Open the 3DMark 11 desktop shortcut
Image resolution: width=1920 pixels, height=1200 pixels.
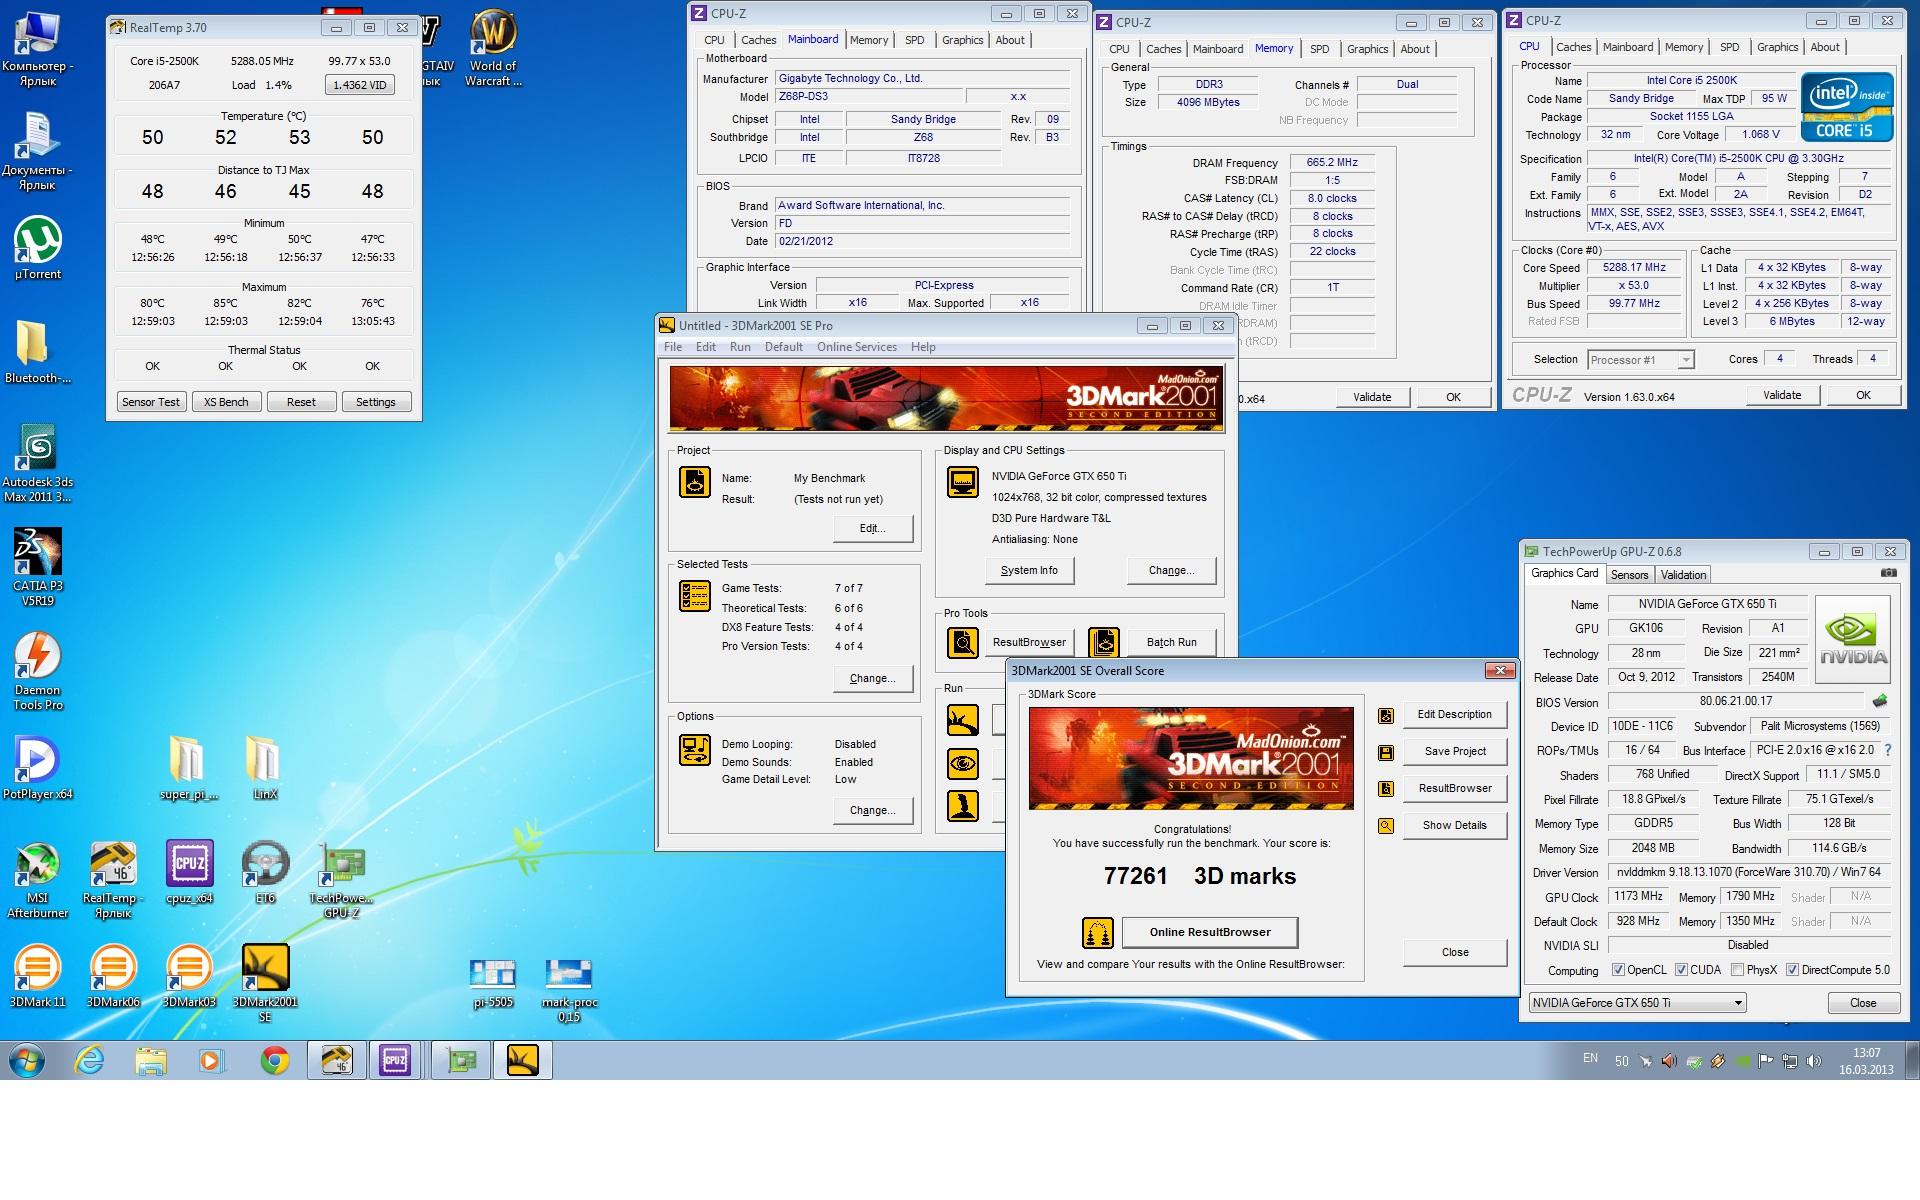click(38, 976)
